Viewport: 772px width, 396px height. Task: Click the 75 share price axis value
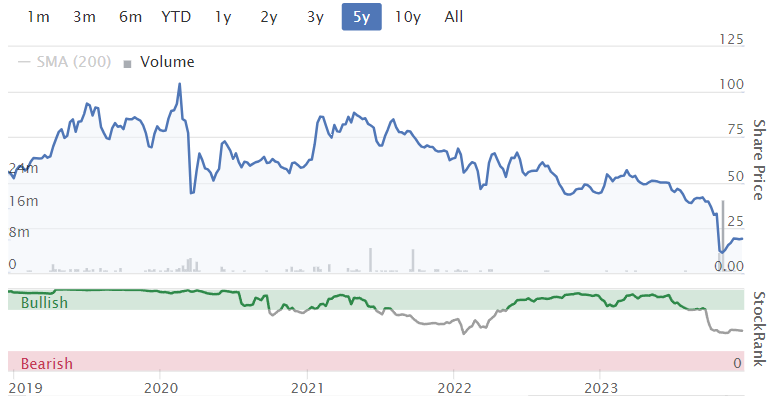pos(735,130)
